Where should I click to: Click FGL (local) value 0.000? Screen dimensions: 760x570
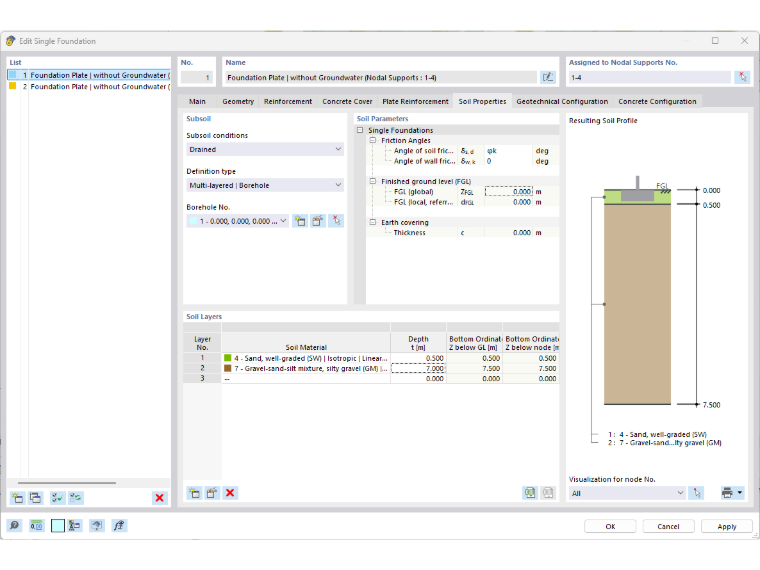[508, 202]
